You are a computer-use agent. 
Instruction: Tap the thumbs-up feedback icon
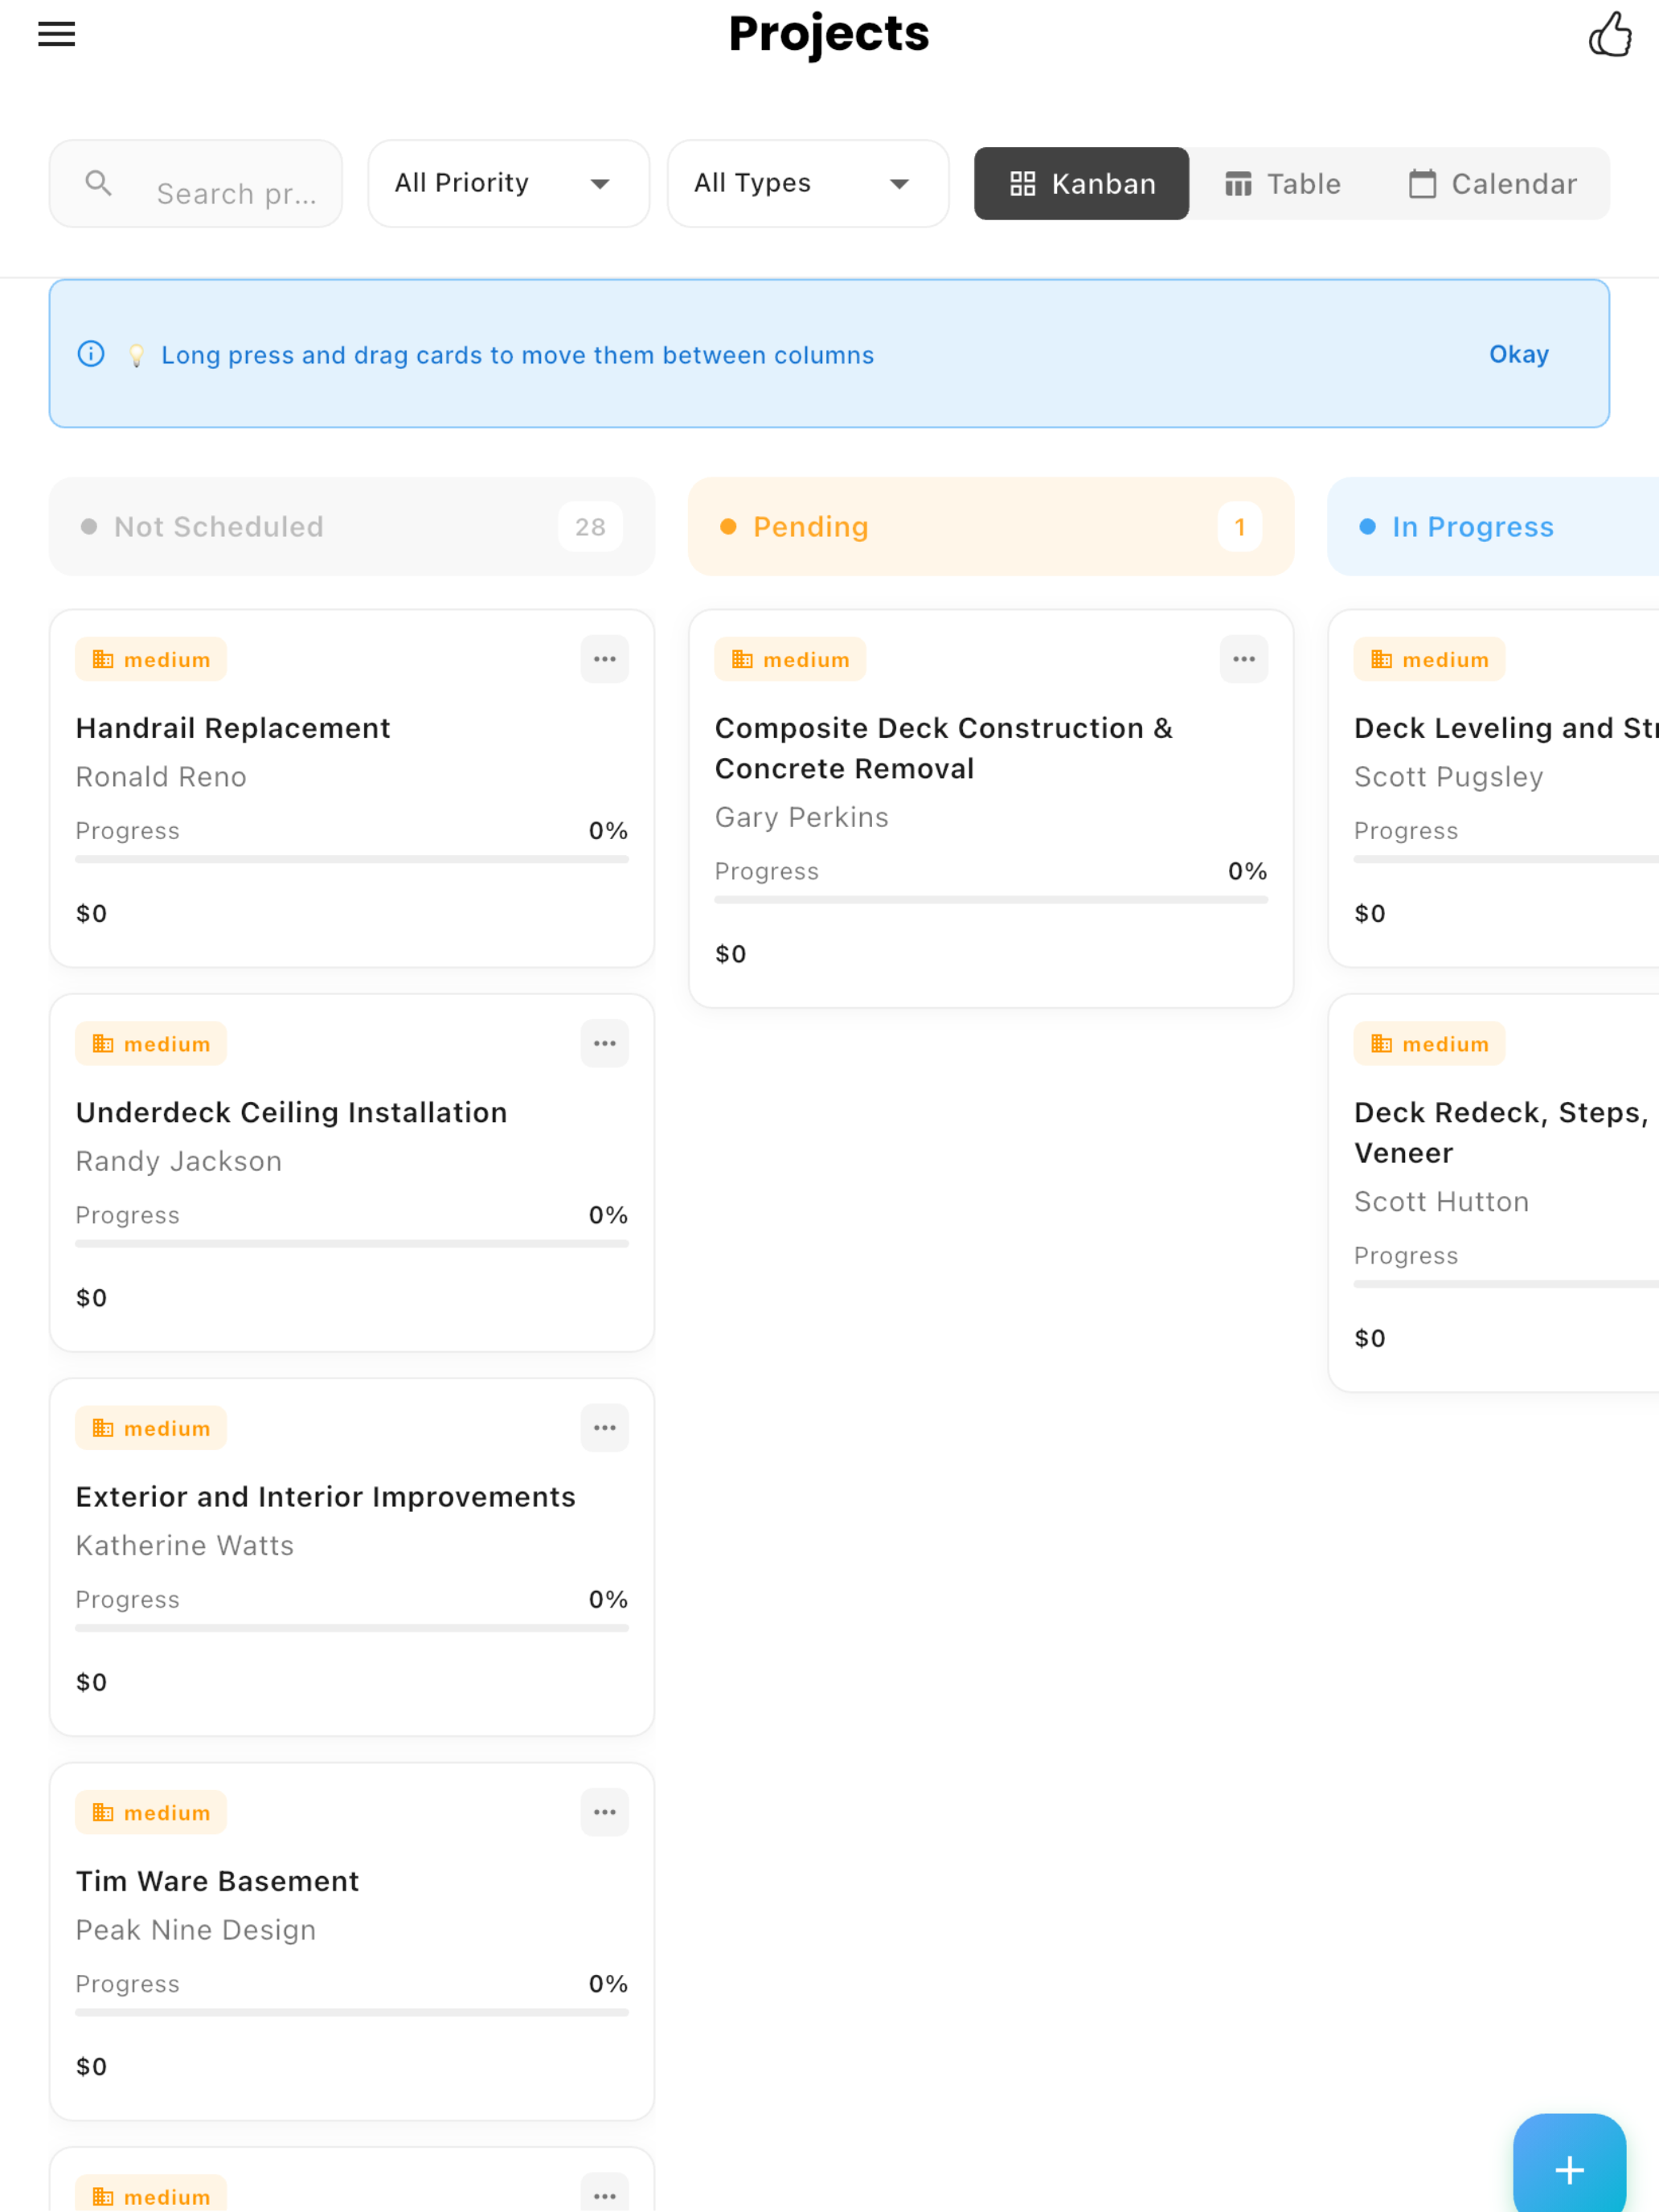(x=1610, y=34)
